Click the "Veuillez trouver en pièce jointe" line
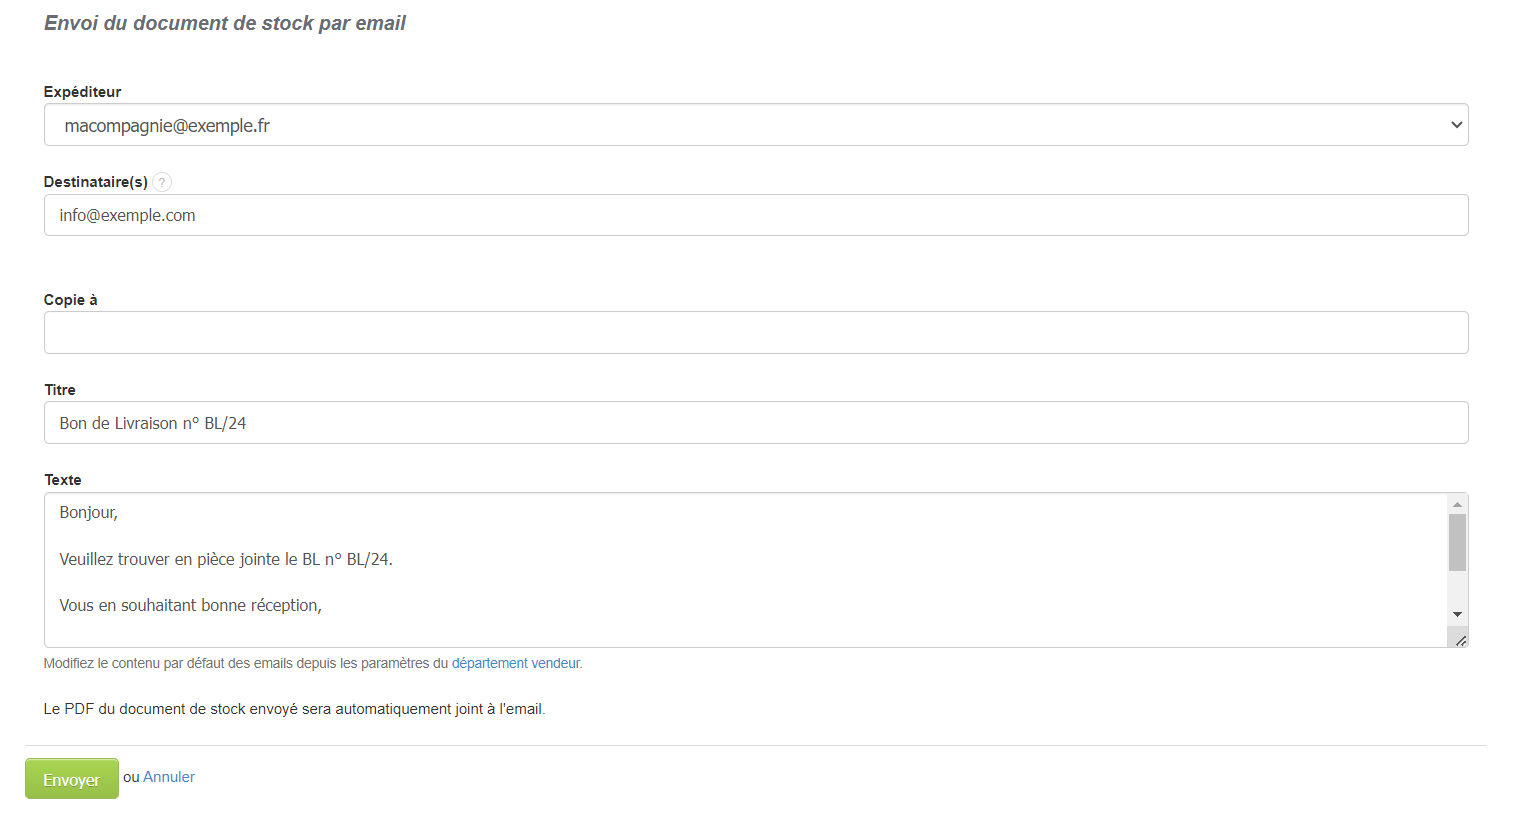Image resolution: width=1517 pixels, height=824 pixels. [x=226, y=559]
